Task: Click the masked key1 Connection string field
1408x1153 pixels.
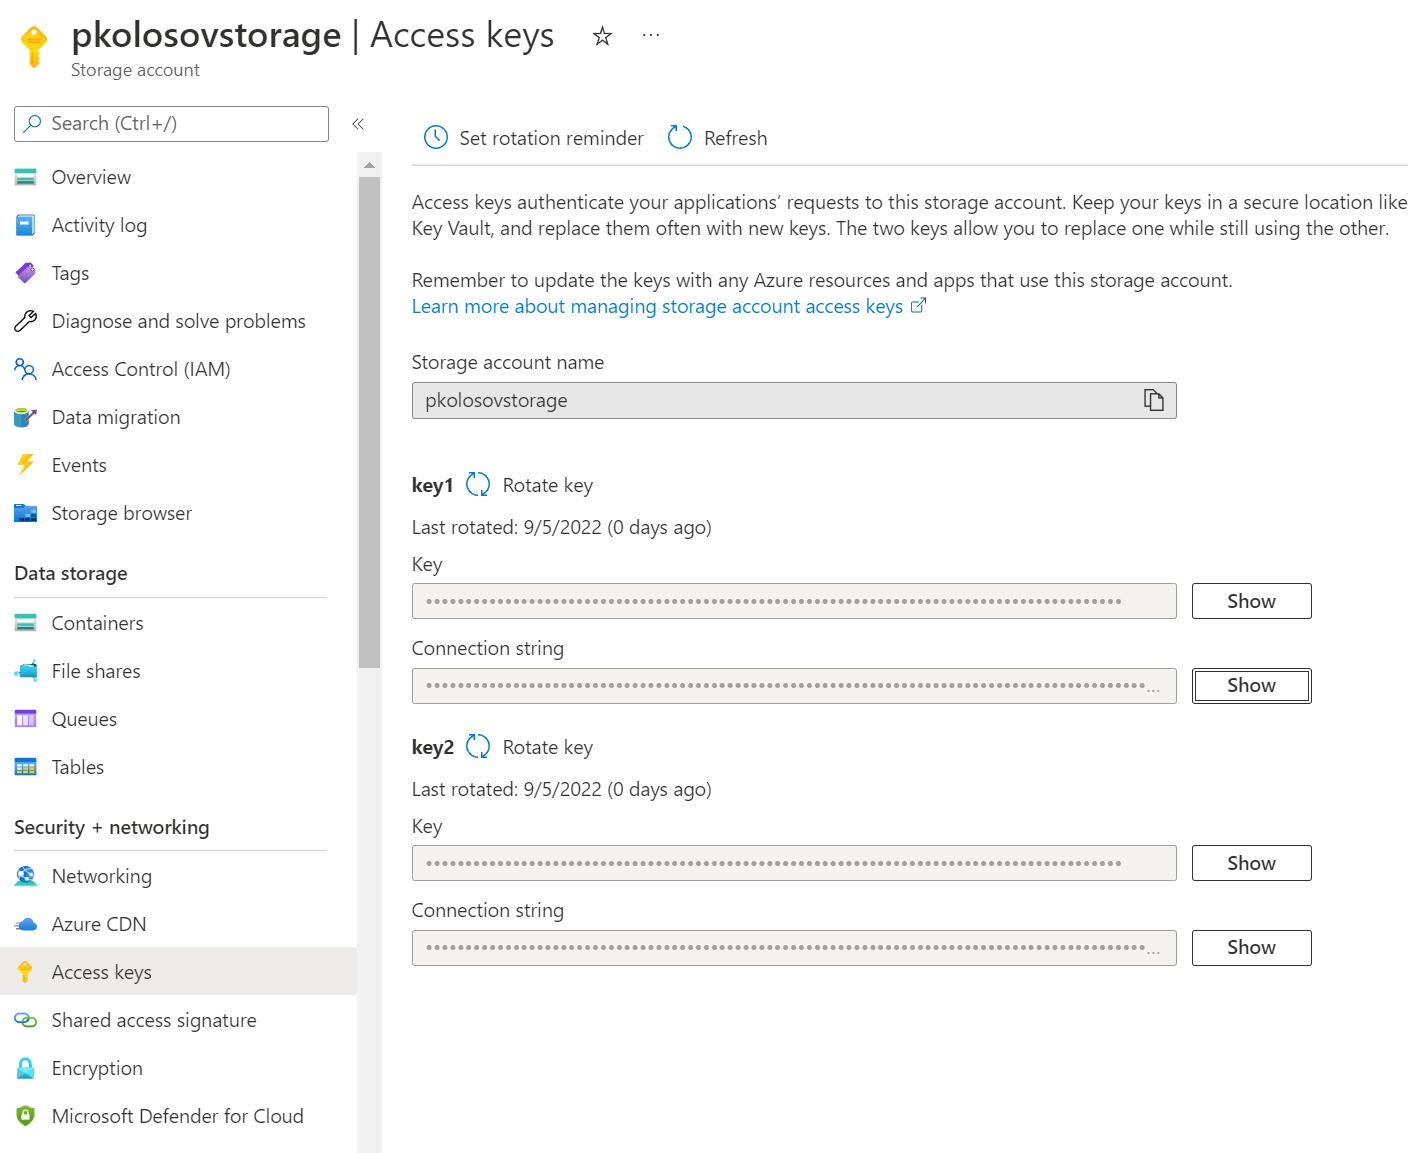Action: [794, 686]
